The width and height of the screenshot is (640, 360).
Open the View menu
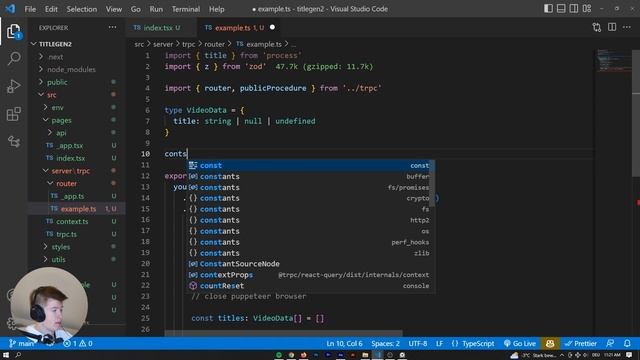113,9
